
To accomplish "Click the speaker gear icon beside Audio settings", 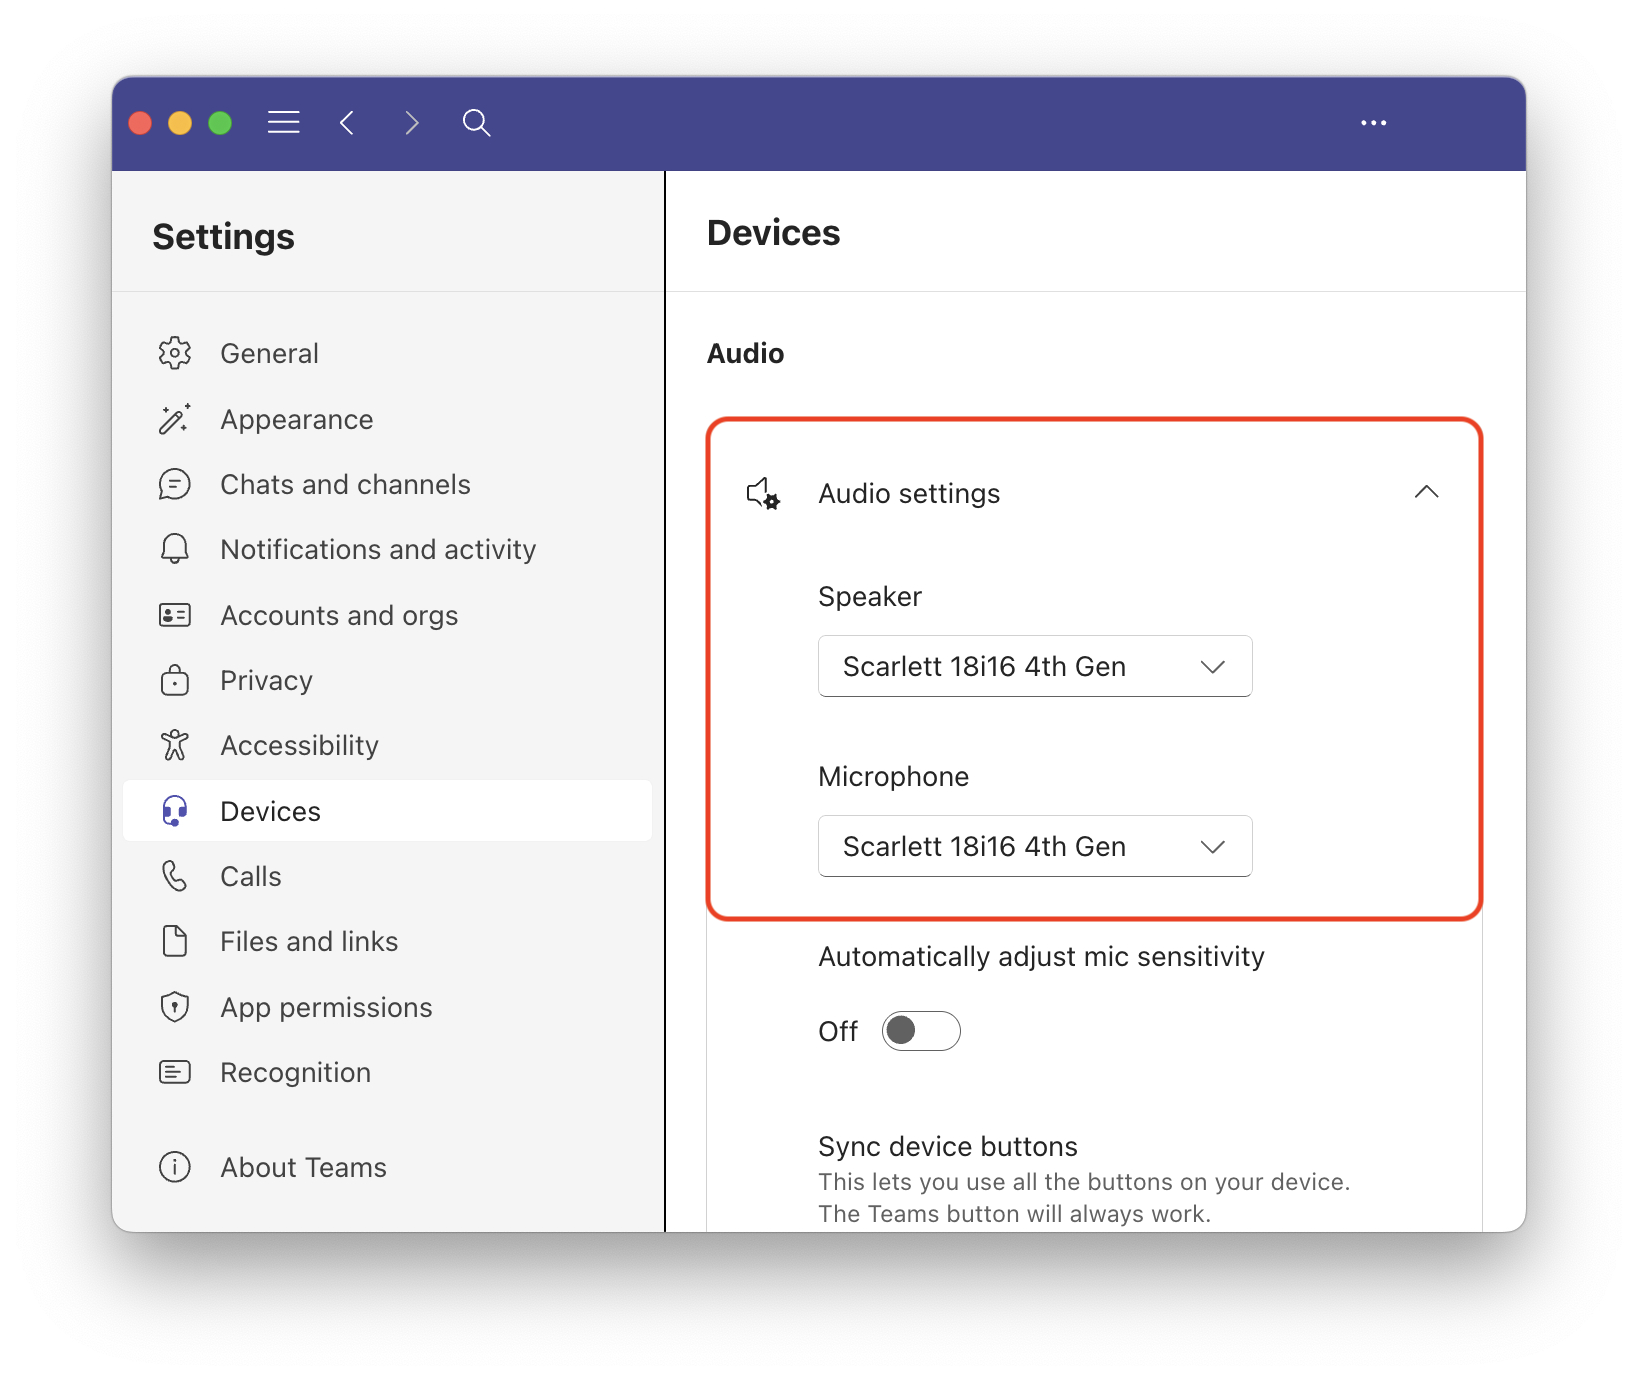I will (x=764, y=493).
